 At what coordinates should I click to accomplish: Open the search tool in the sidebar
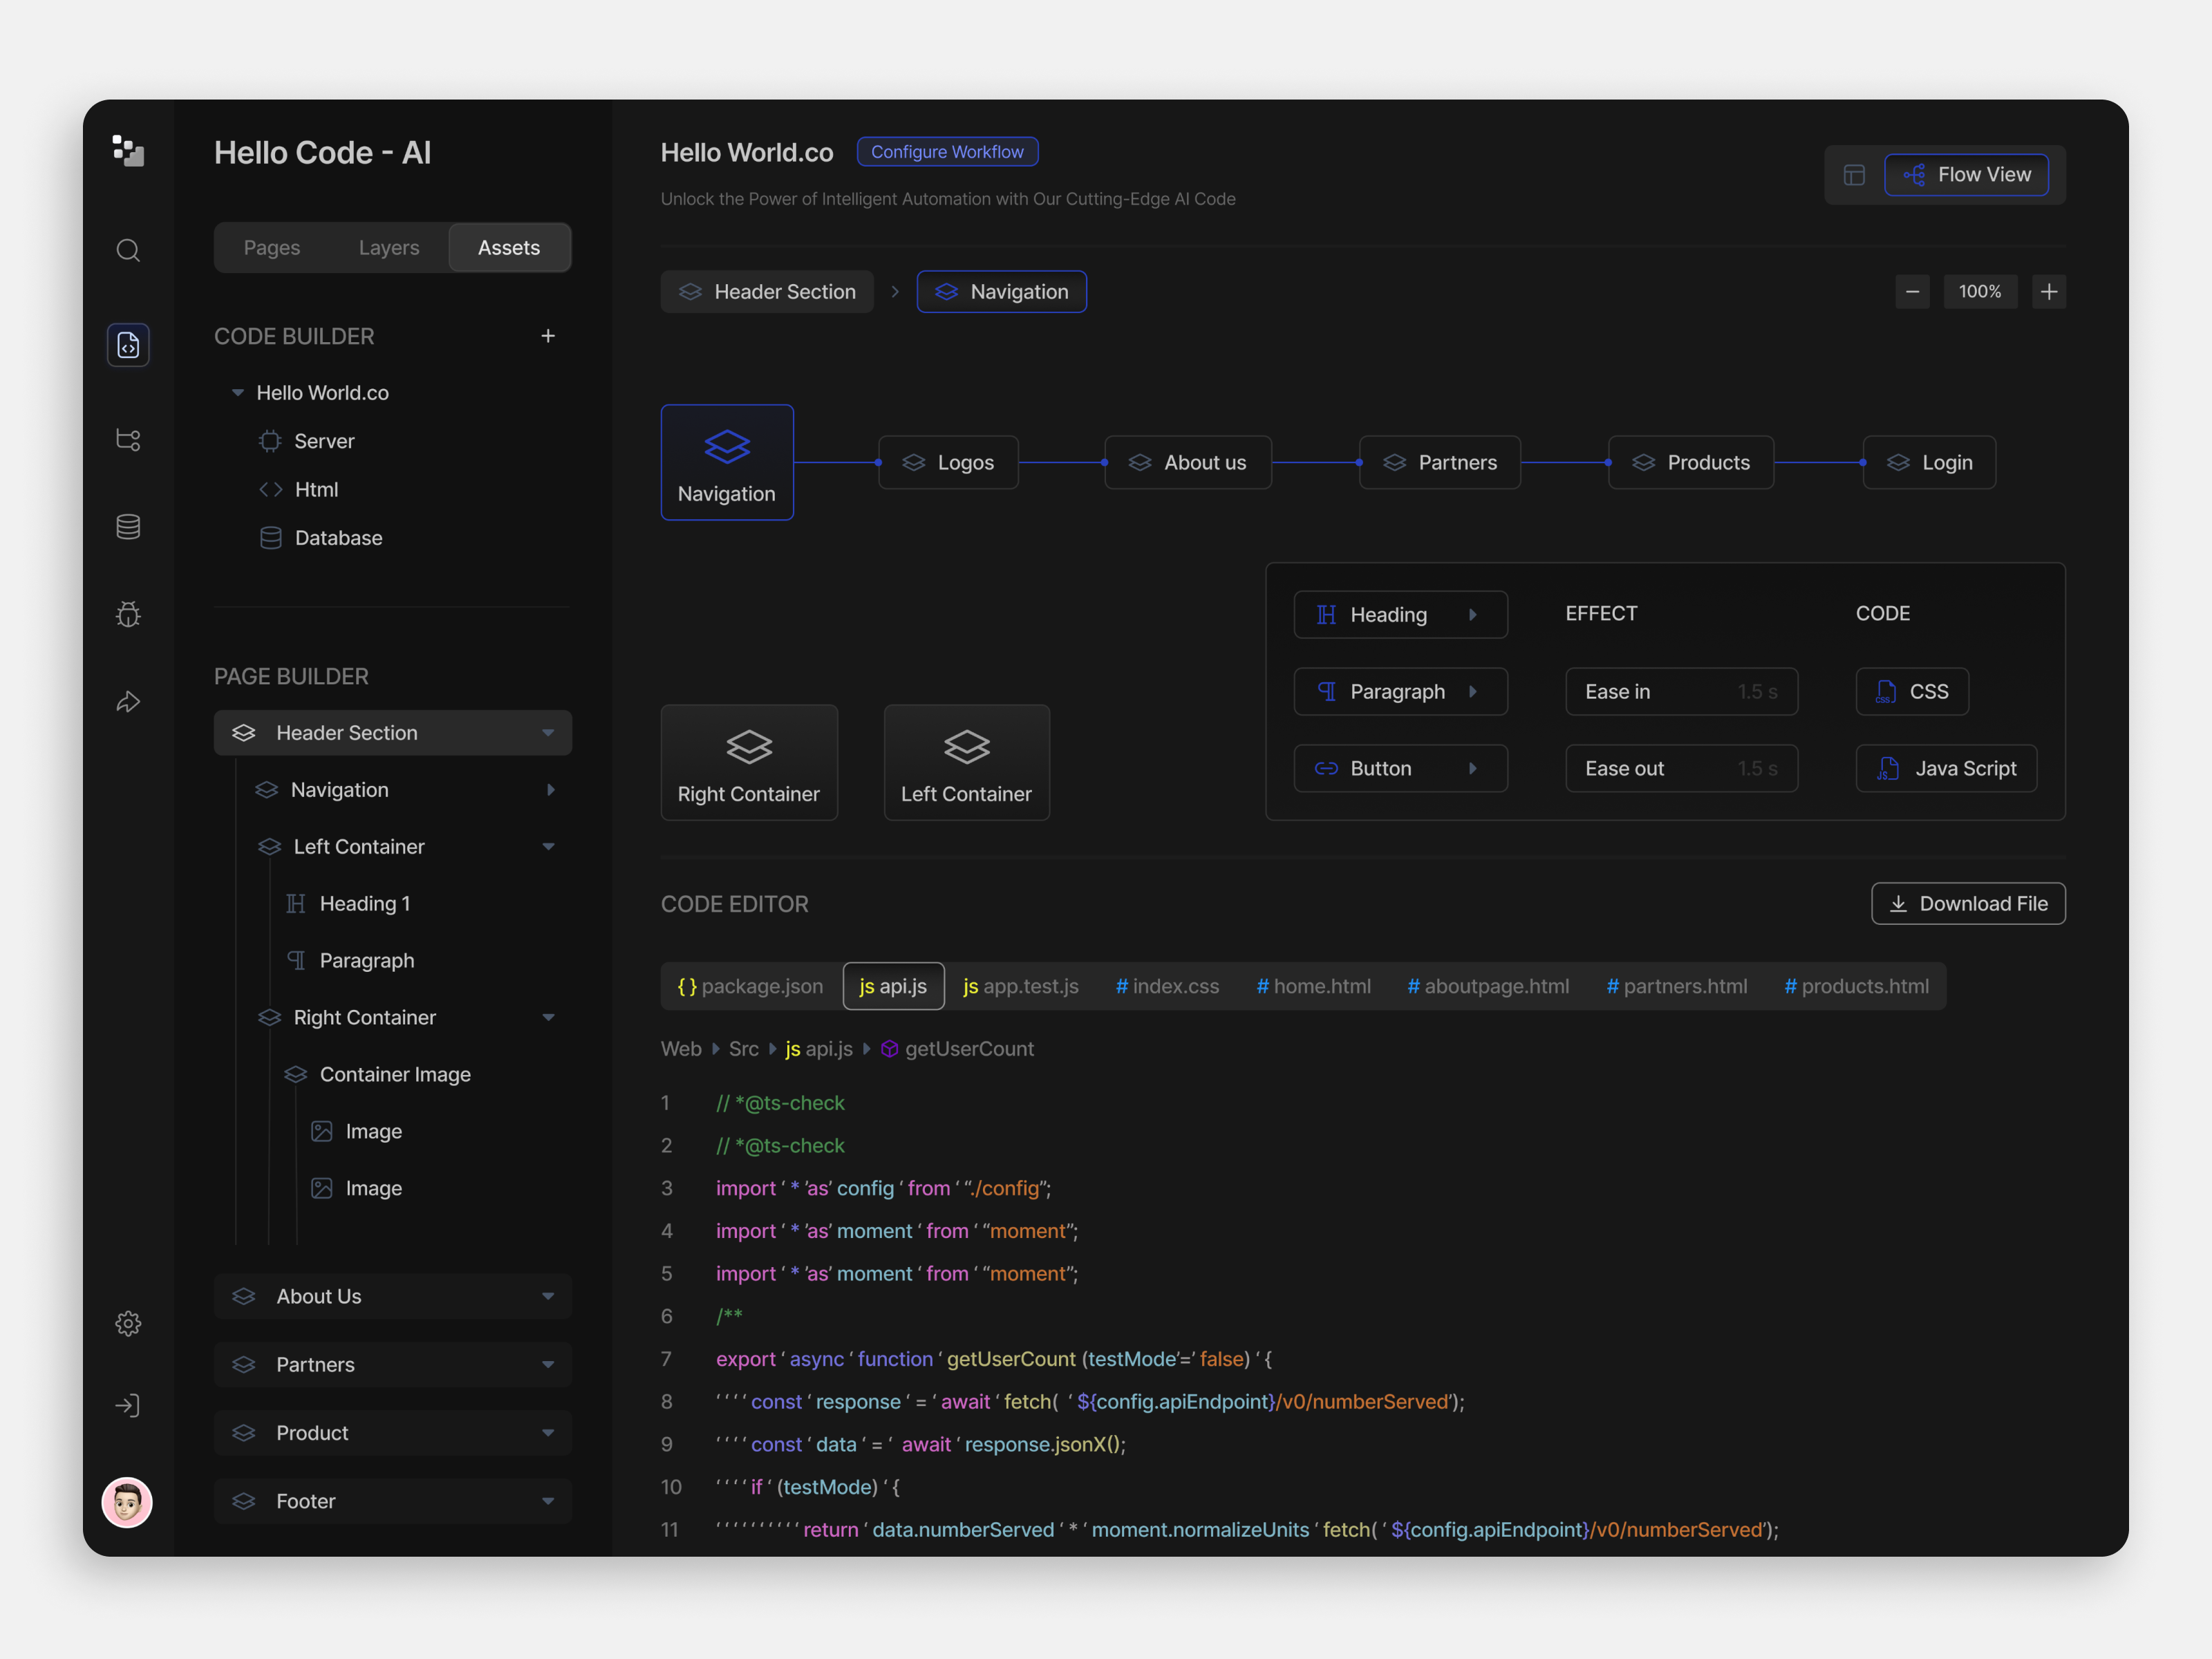coord(128,250)
